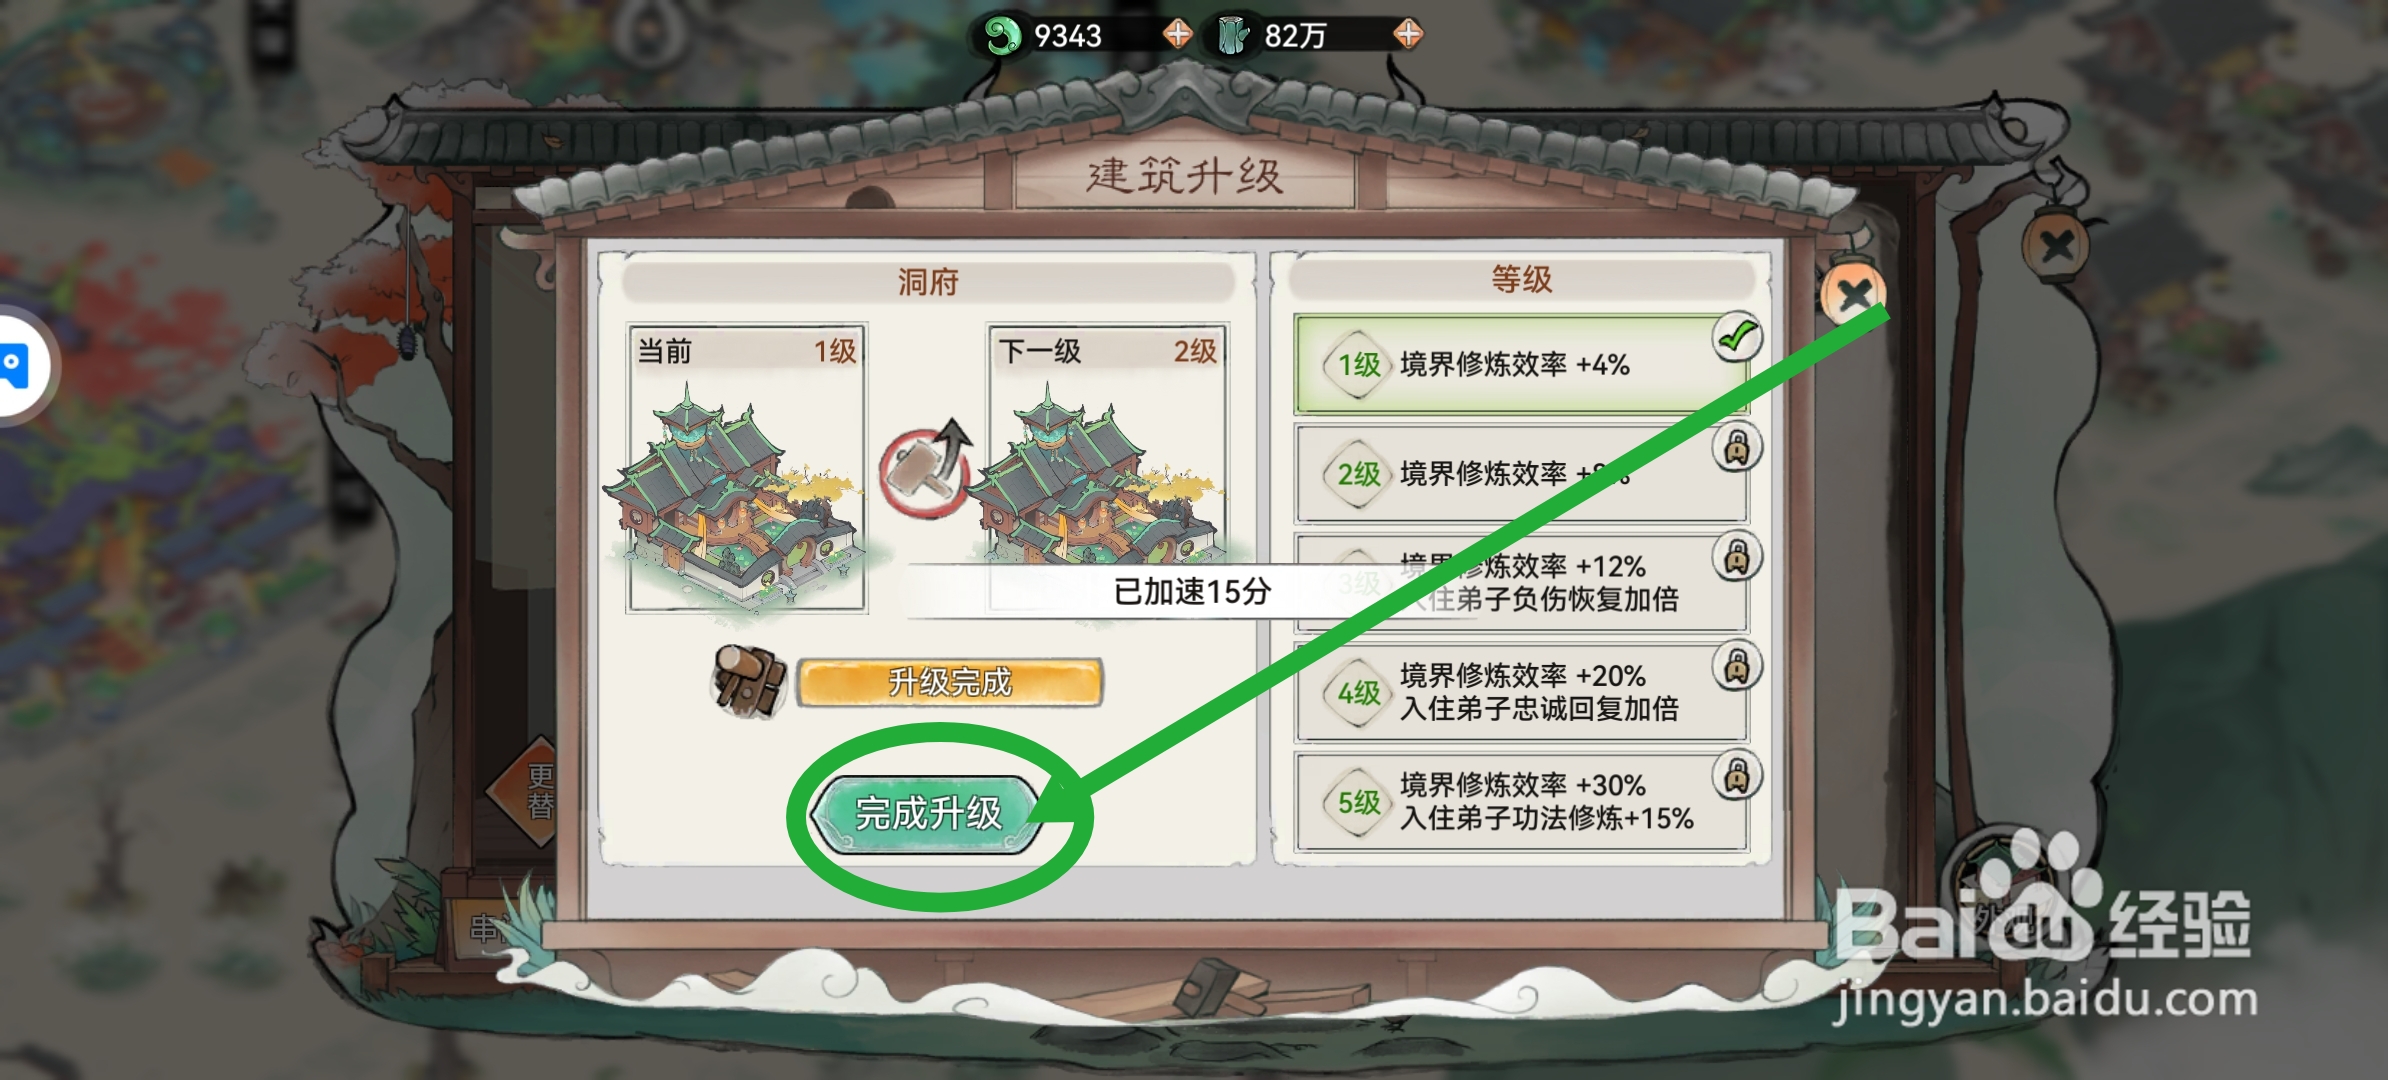Click the current level 1 building thumbnail
The height and width of the screenshot is (1080, 2388).
point(746,468)
